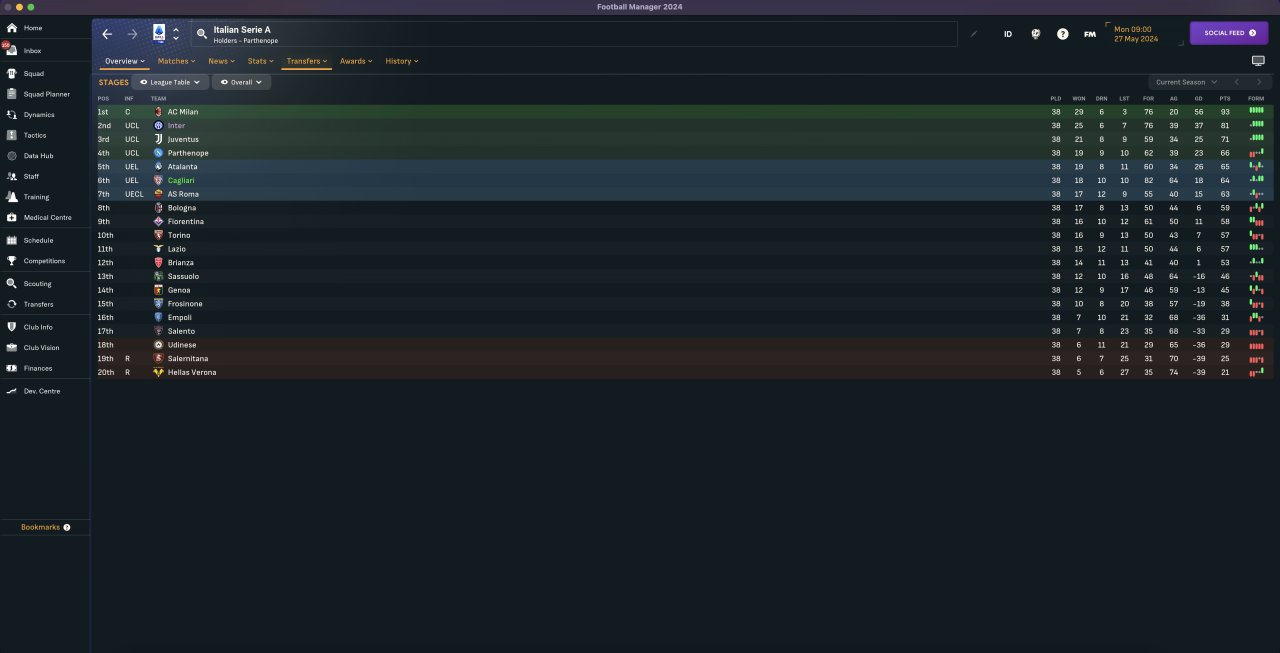The height and width of the screenshot is (653, 1280).
Task: Open the Medical Centre
Action: tap(47, 217)
